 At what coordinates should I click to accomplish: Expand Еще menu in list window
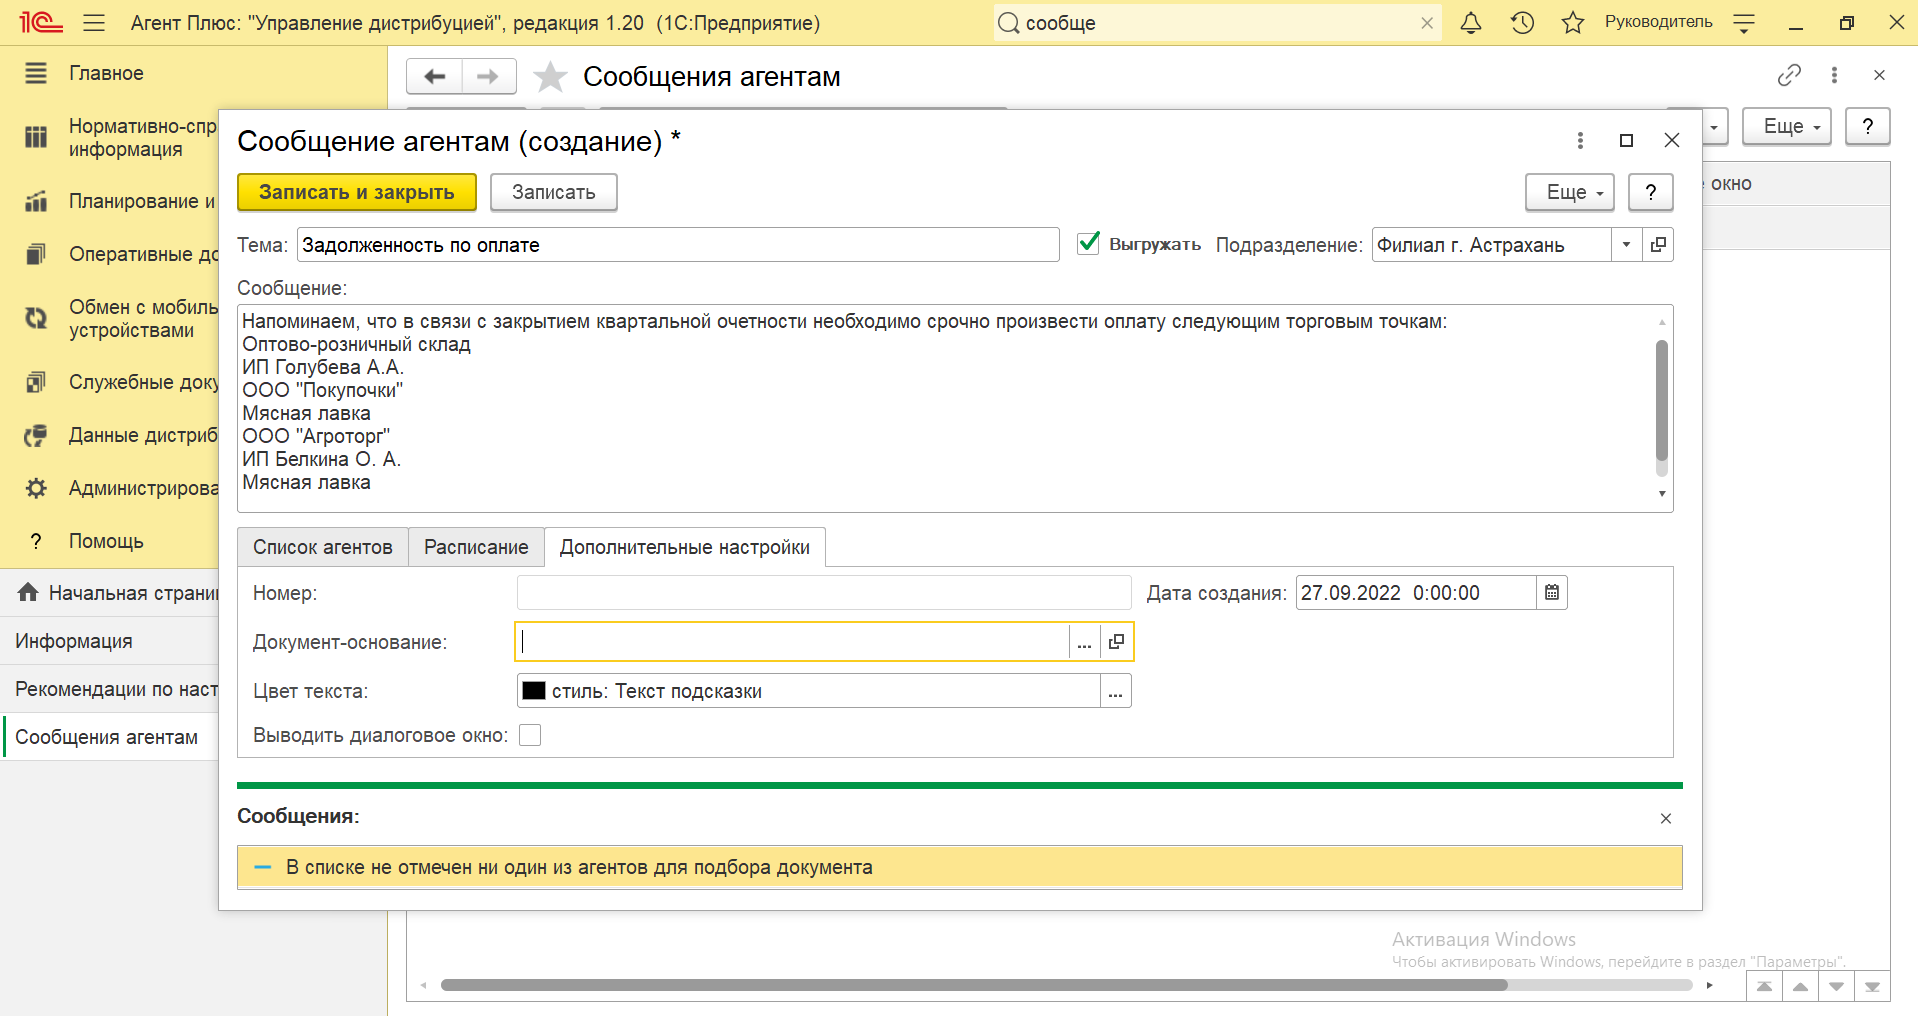1787,126
